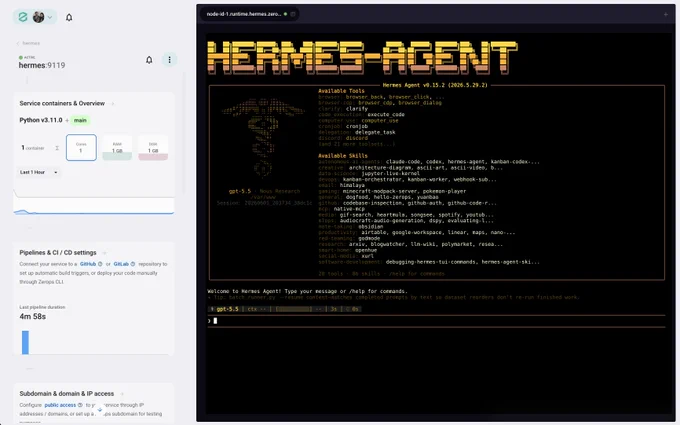Click the hermes:9119 service title
Screen dimensions: 680x425
(x=42, y=65)
